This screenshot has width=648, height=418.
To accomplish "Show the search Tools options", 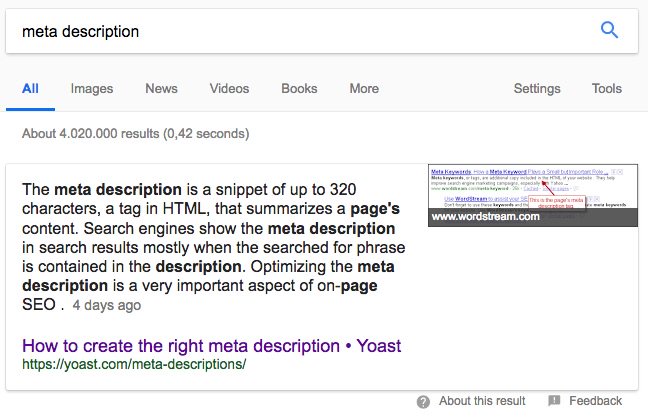I will point(607,88).
